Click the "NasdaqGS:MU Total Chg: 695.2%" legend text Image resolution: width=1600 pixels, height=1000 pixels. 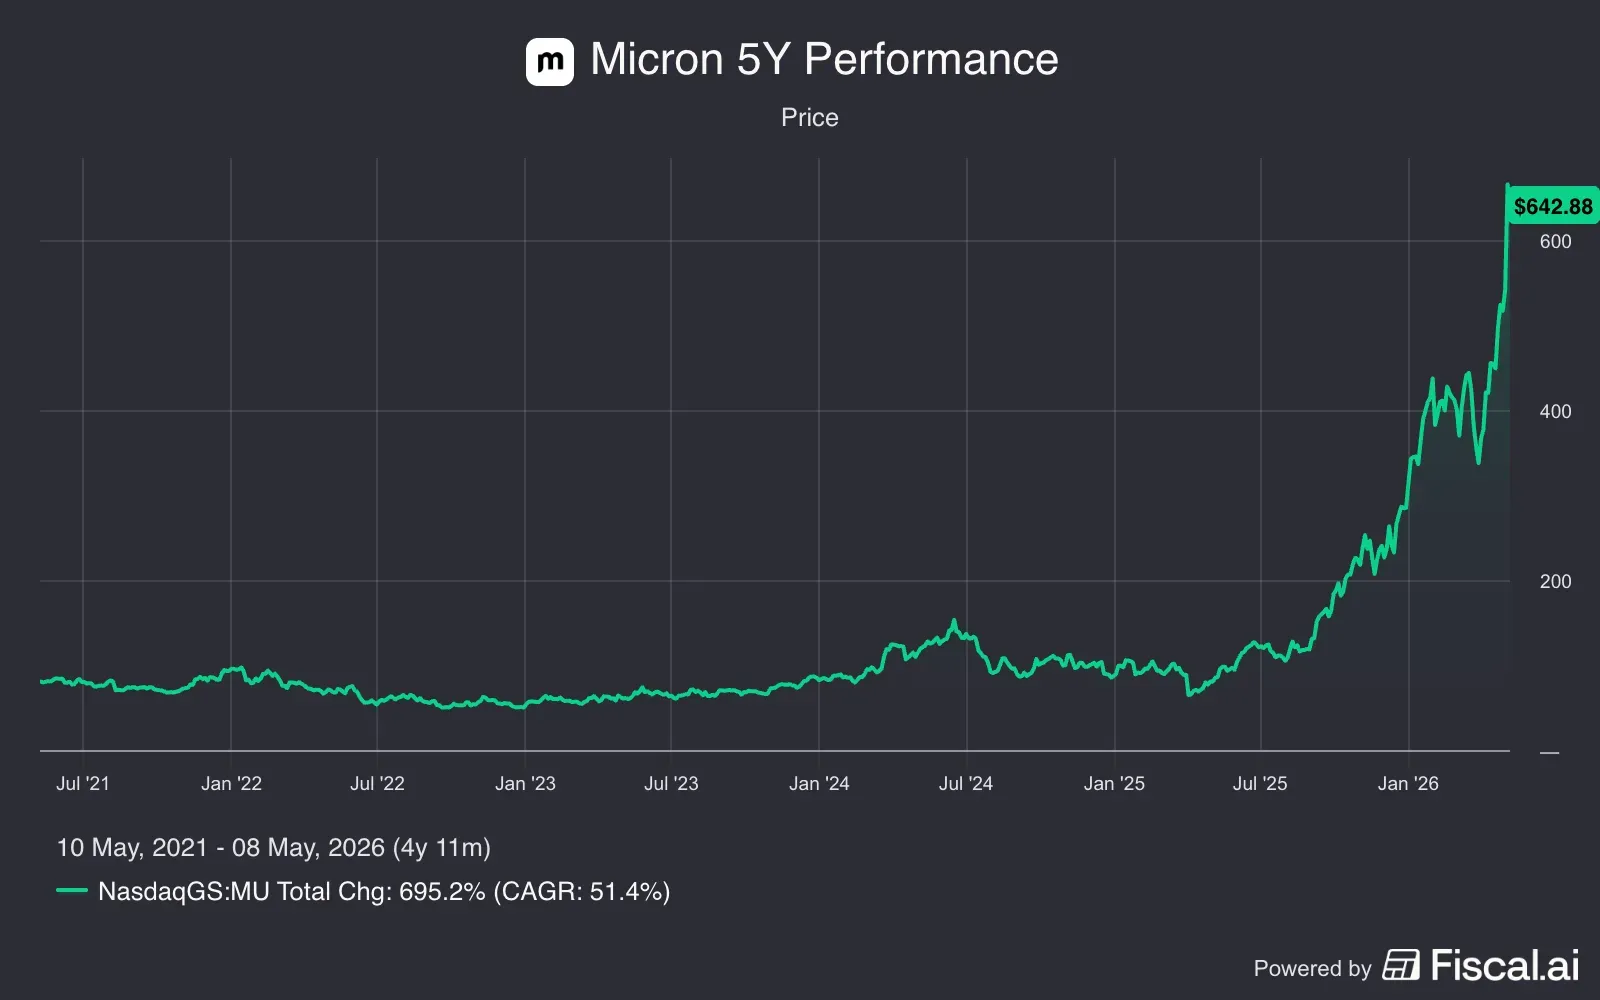(x=291, y=891)
